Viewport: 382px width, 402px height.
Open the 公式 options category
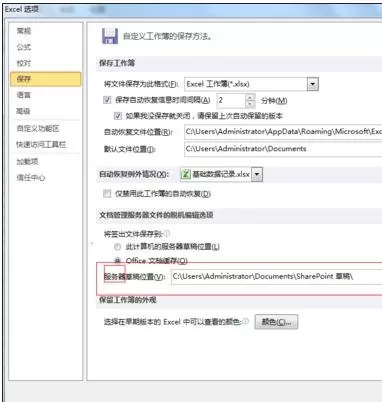pyautogui.click(x=24, y=47)
